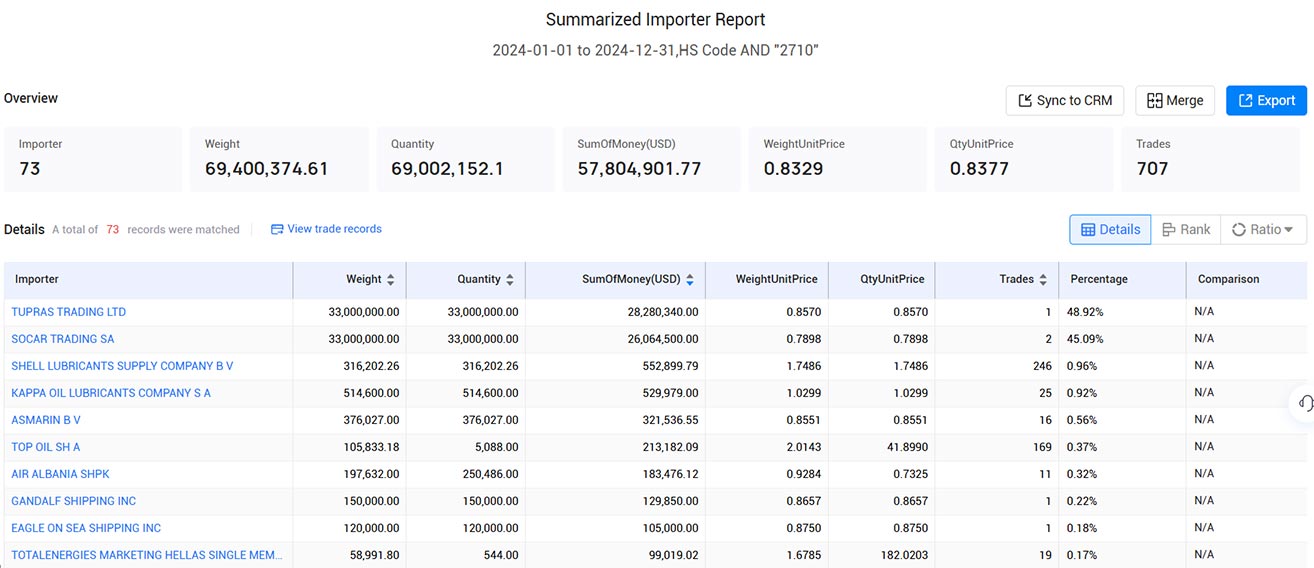Switch to the Rank view tab
The width and height of the screenshot is (1314, 568).
tap(1186, 229)
